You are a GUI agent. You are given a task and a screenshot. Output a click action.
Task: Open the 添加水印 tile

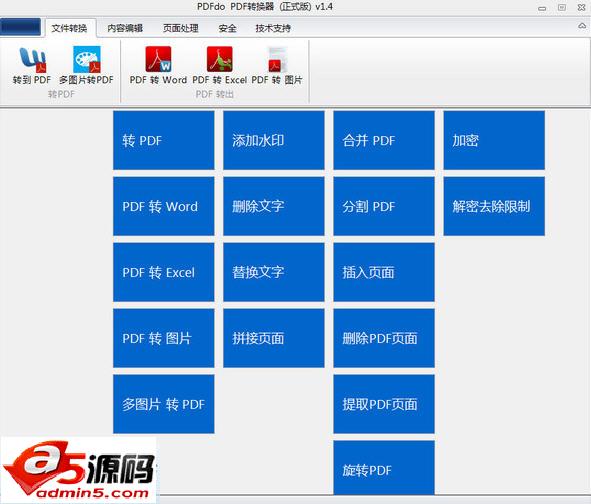tap(274, 140)
